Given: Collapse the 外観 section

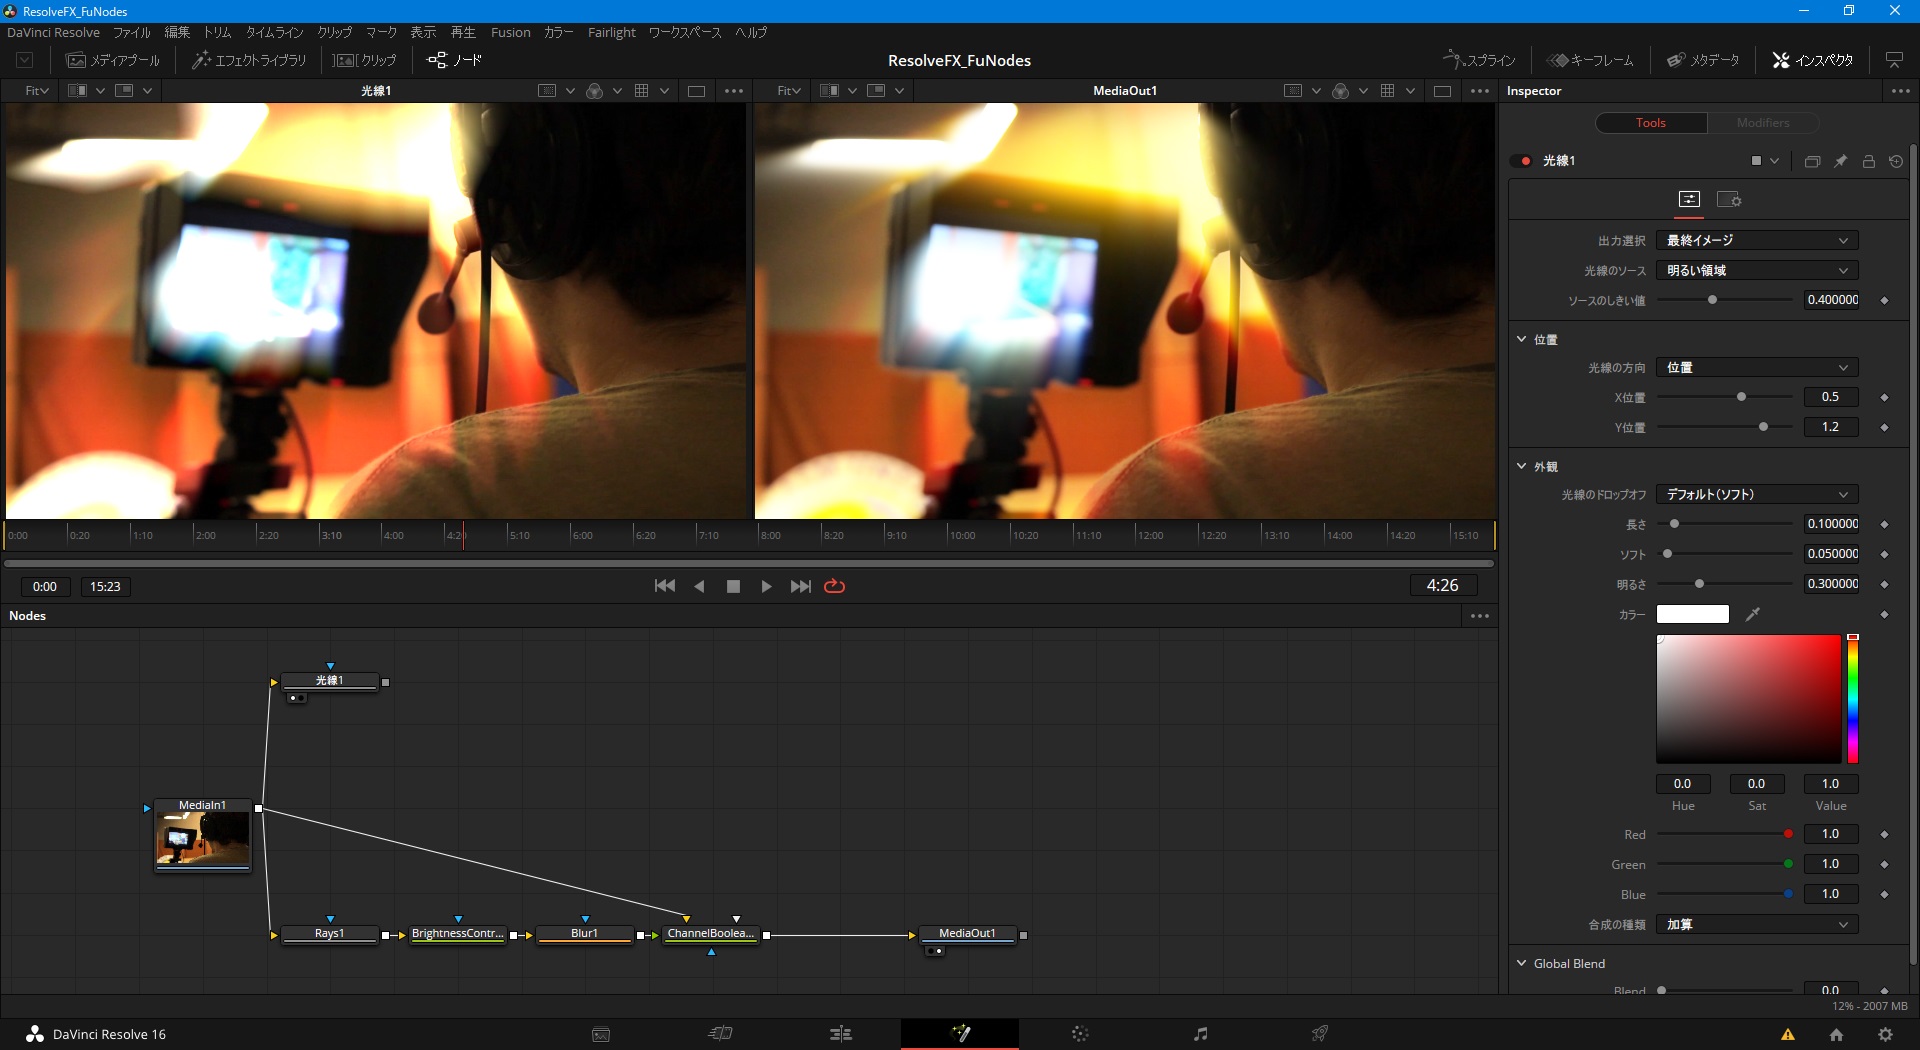Looking at the screenshot, I should click(x=1522, y=466).
